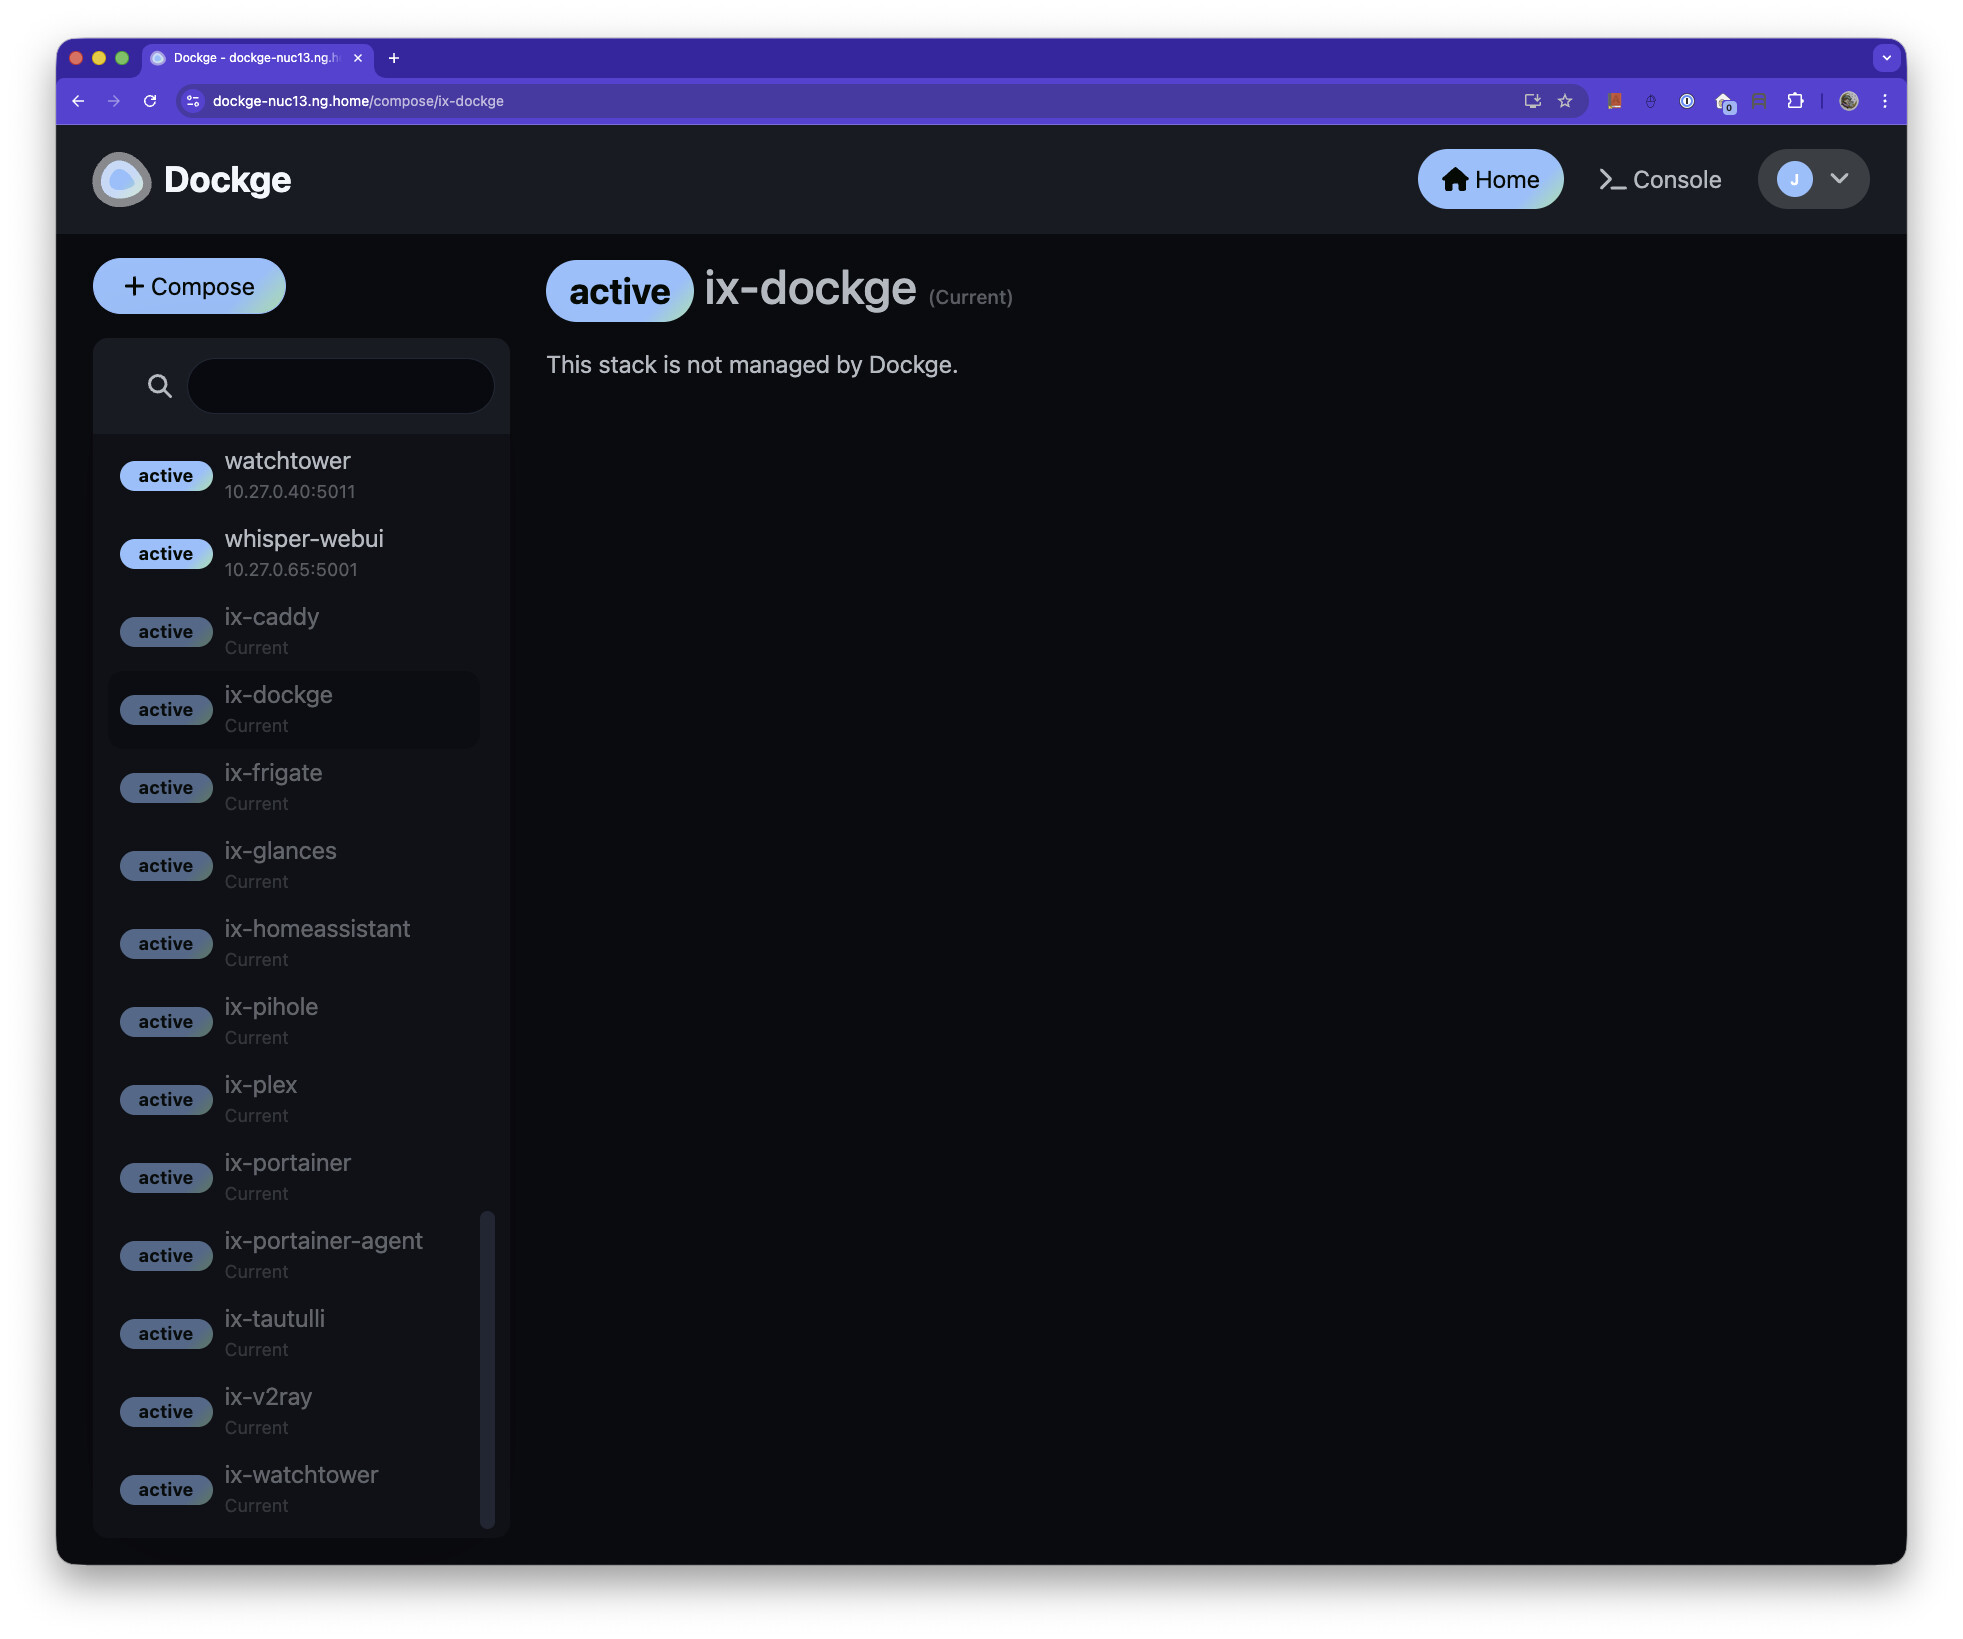The height and width of the screenshot is (1639, 1963).
Task: Click the stack list scrollbar
Action: tap(487, 1368)
